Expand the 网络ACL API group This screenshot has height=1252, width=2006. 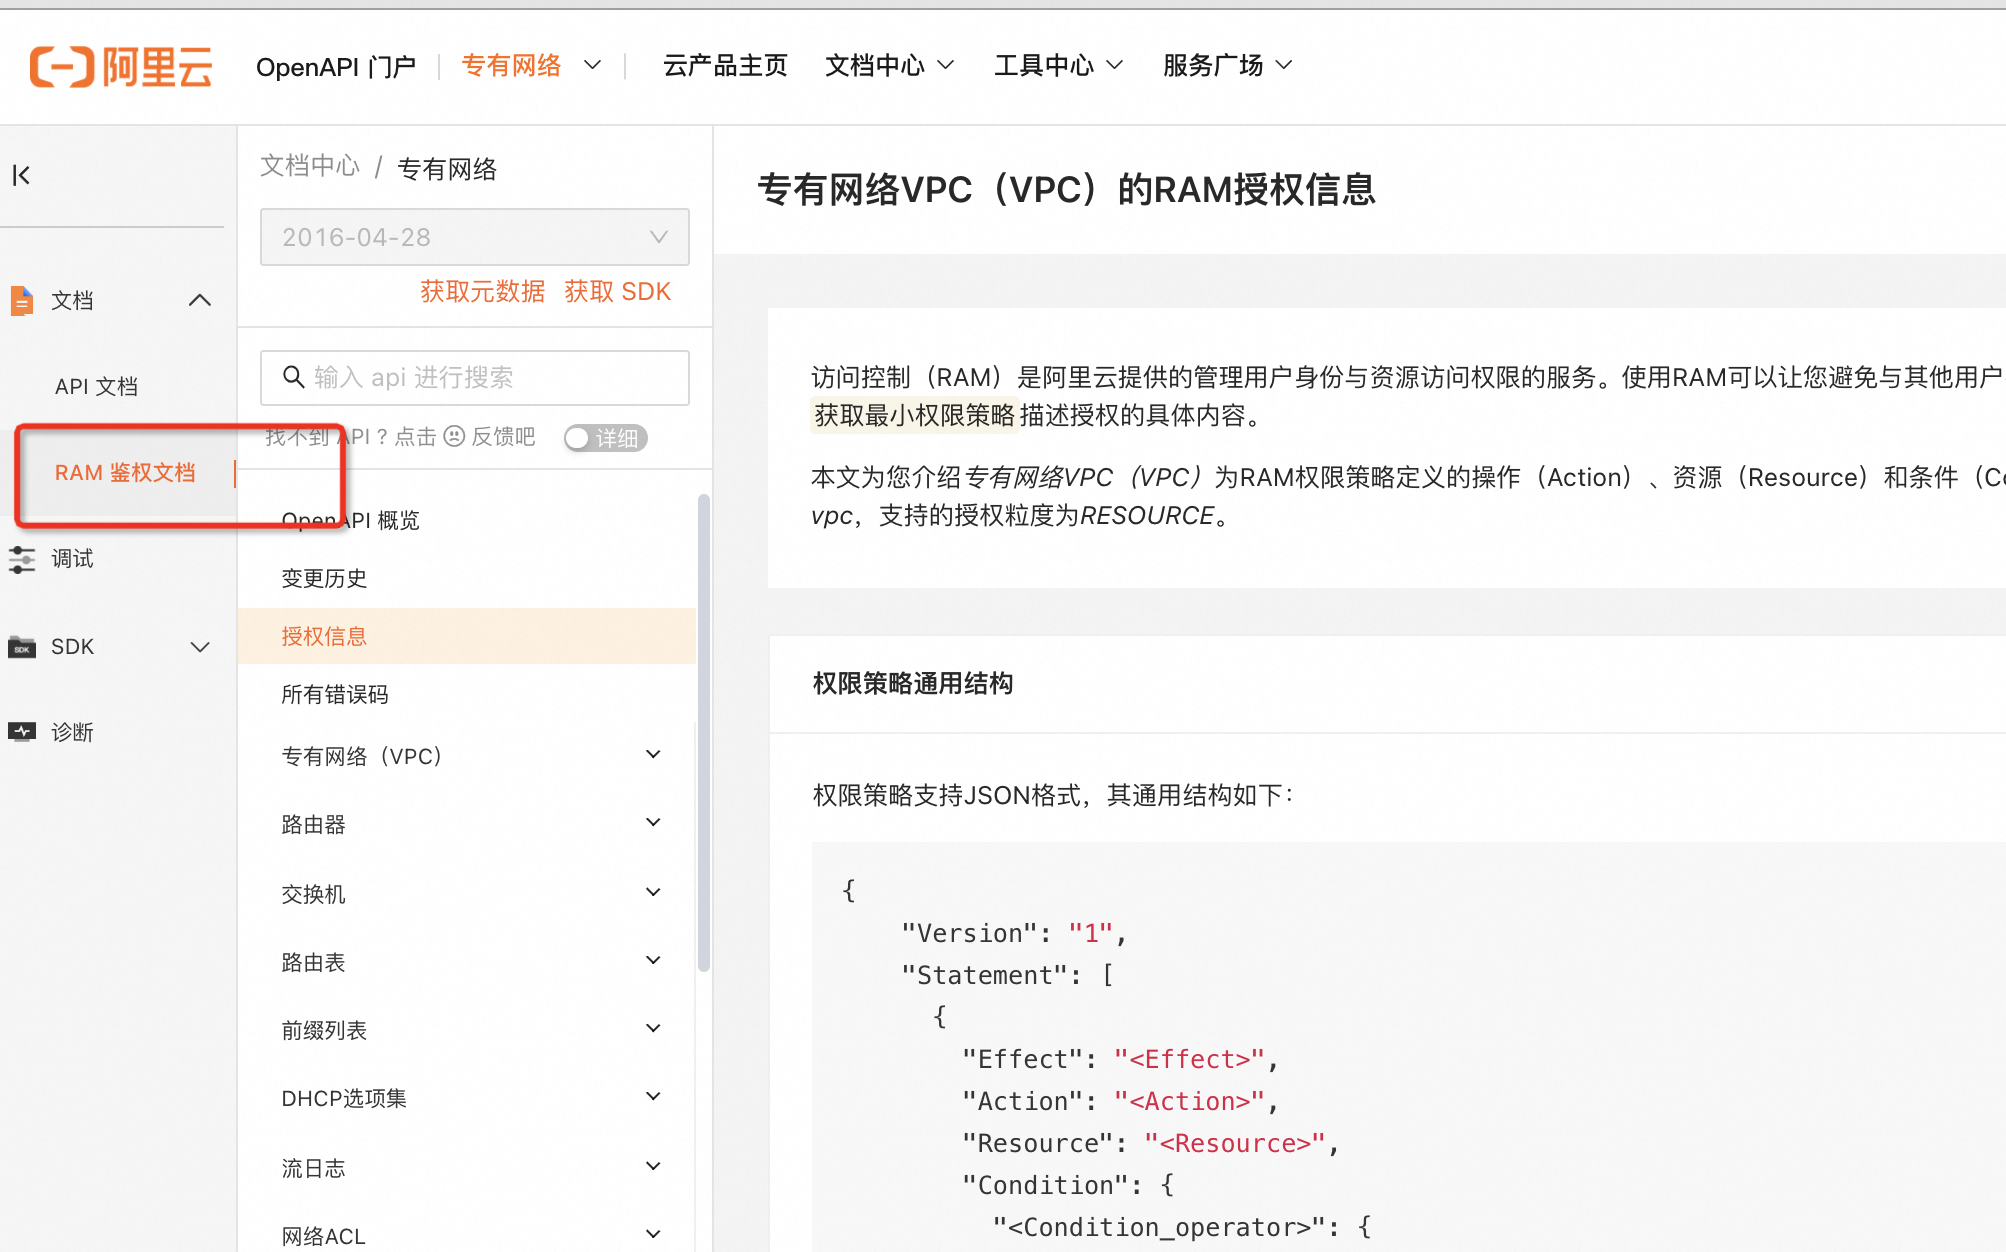click(653, 1234)
